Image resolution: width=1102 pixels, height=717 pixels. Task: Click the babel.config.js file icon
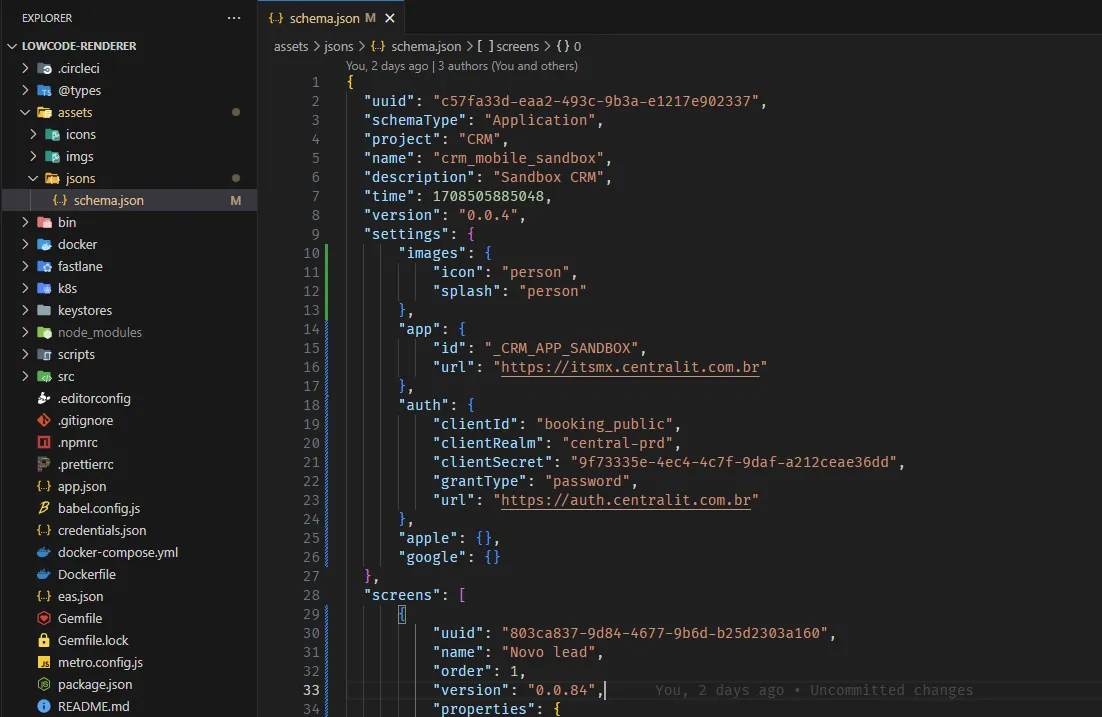[44, 508]
